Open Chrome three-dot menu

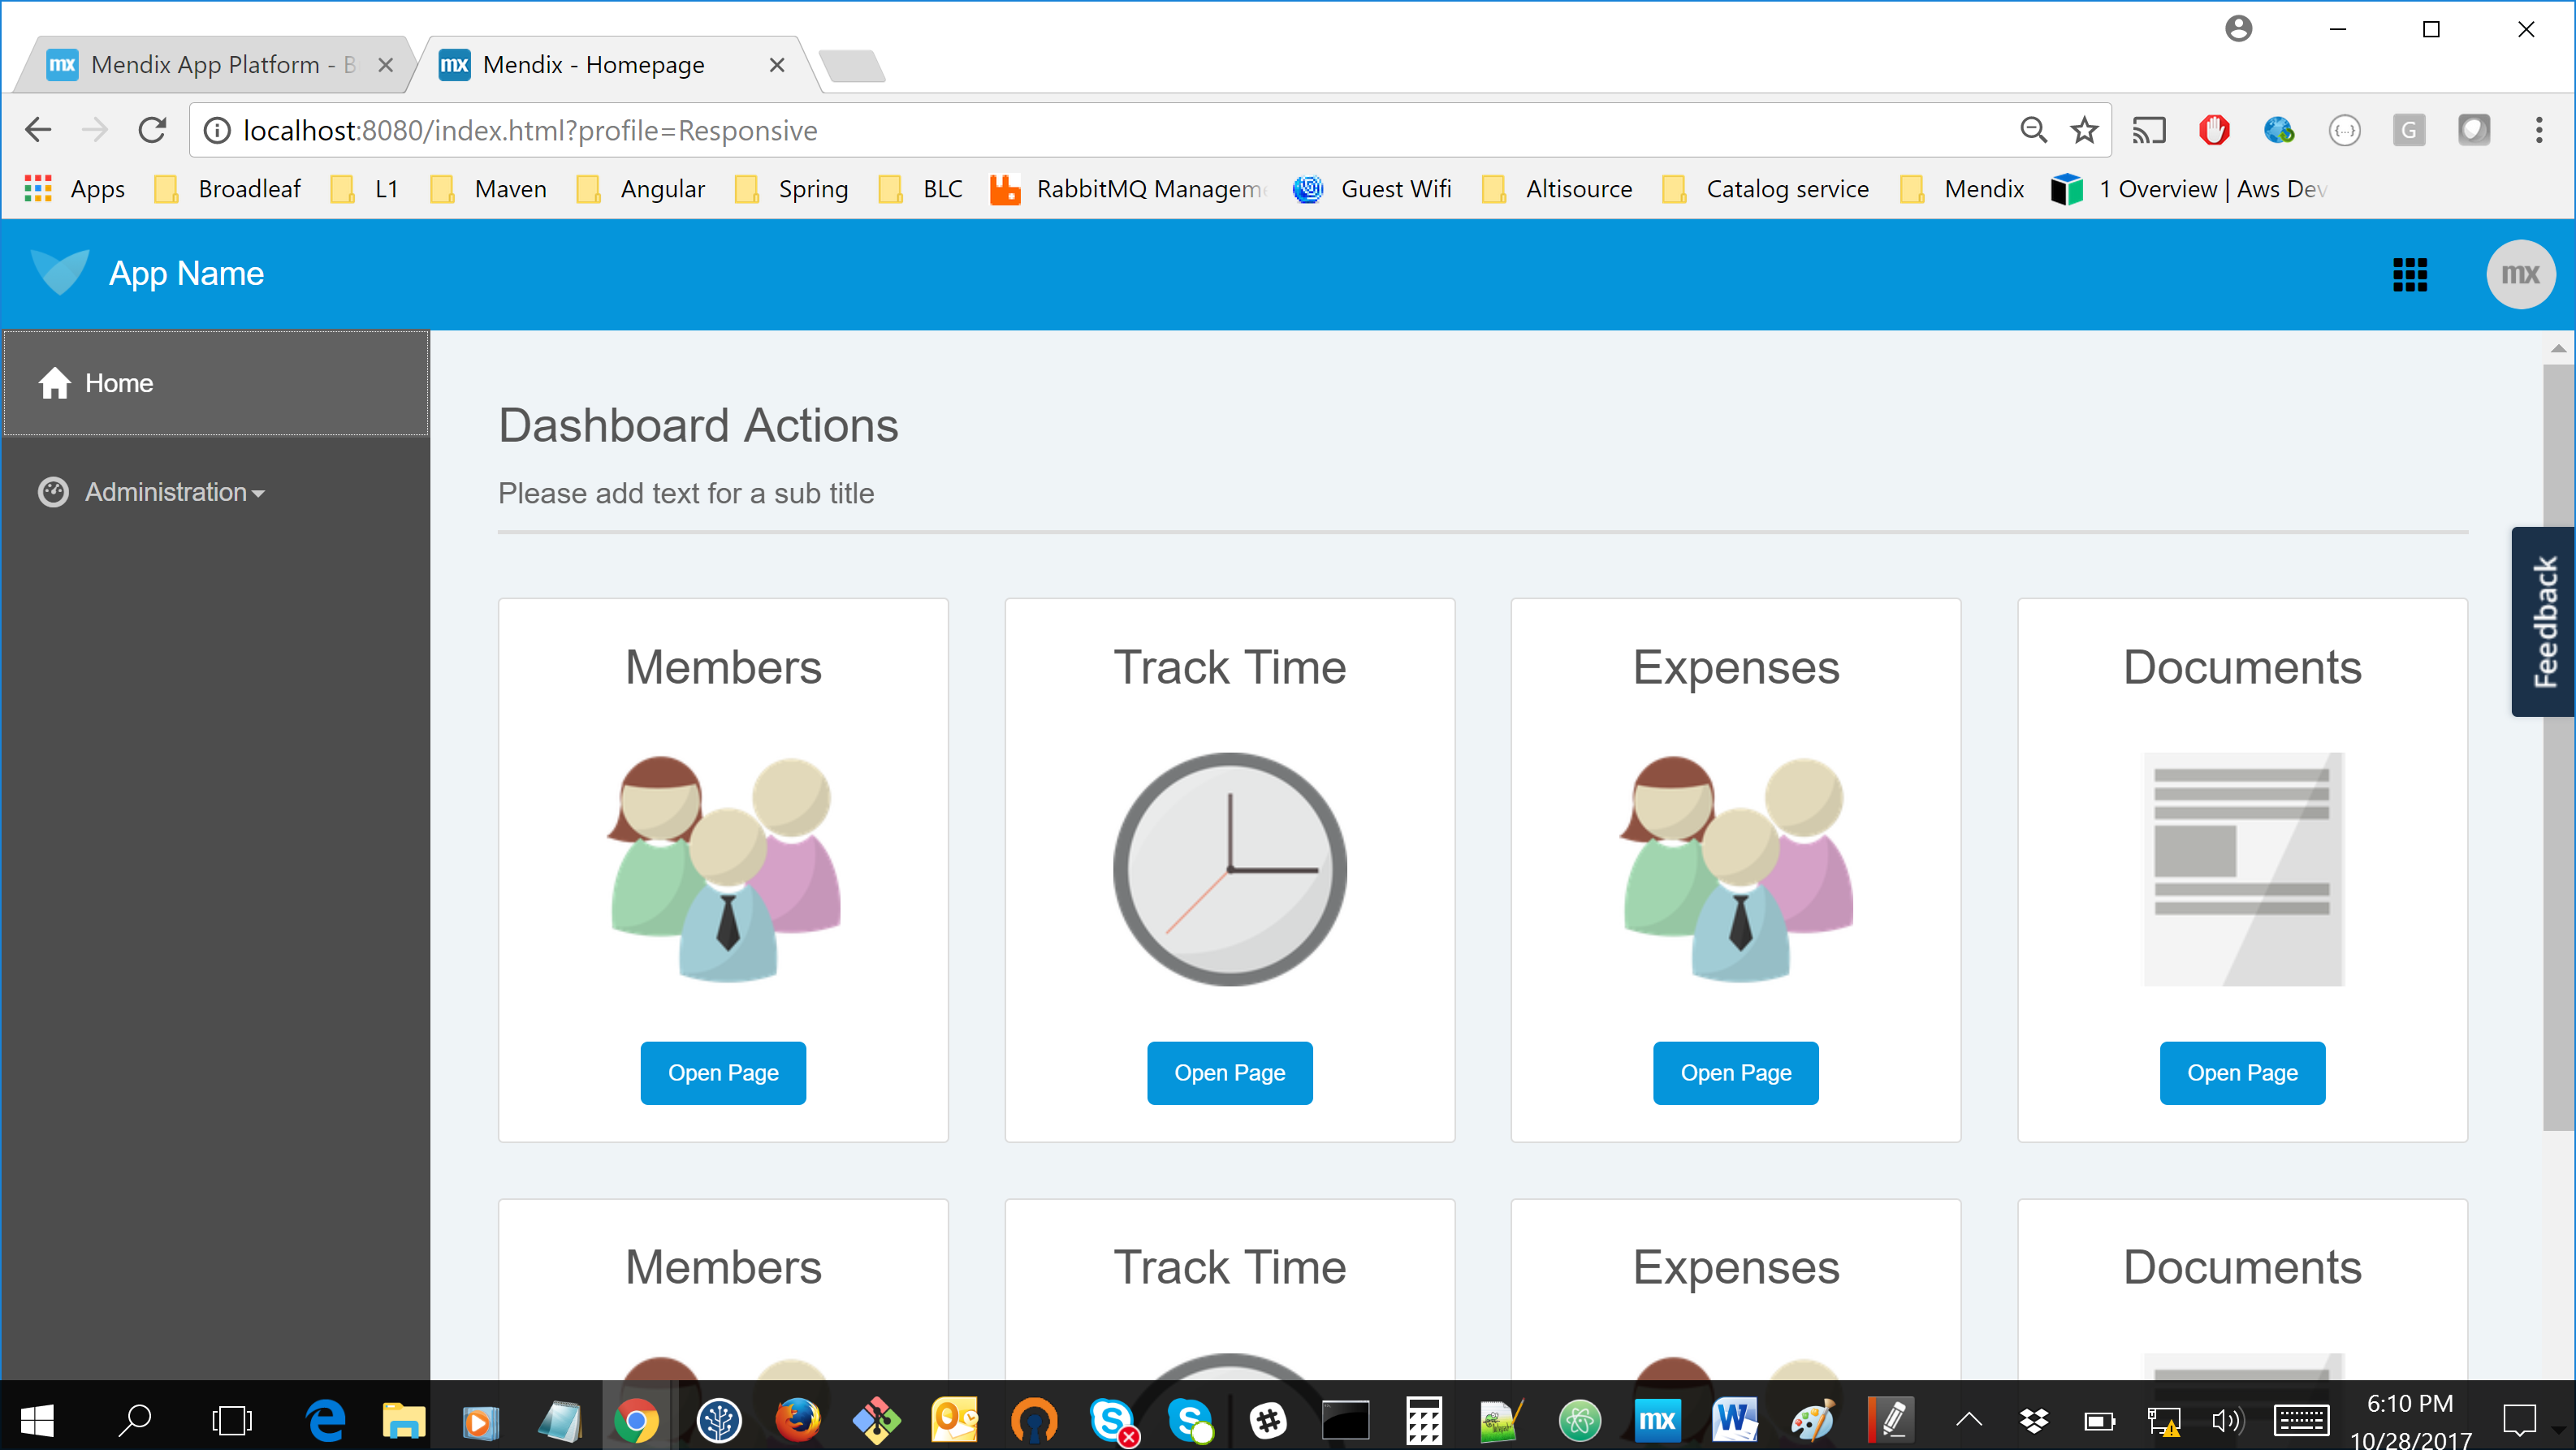click(x=2538, y=130)
